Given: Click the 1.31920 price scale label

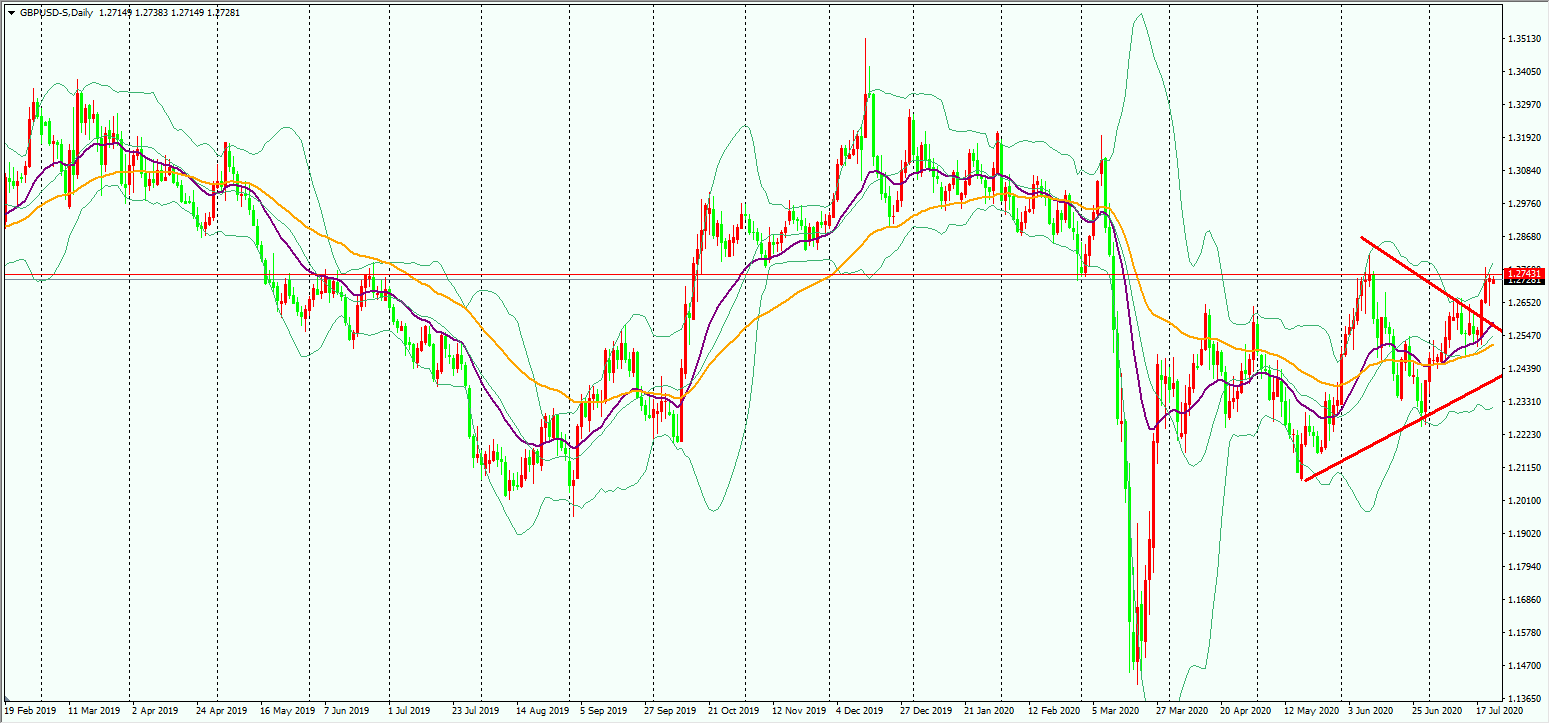Looking at the screenshot, I should click(x=1523, y=138).
